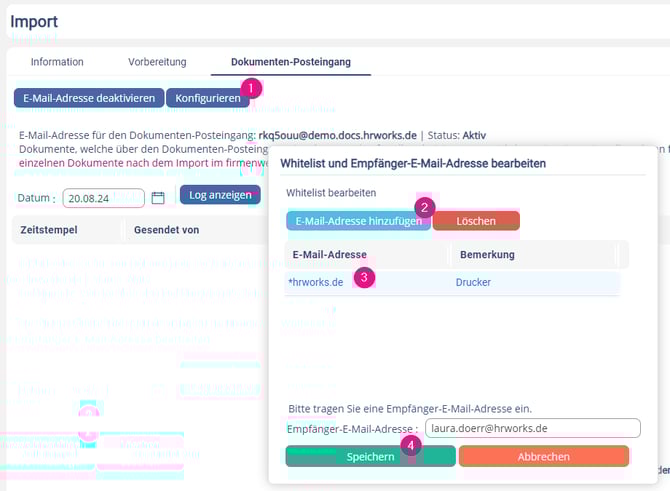Switch to the Information tab

[57, 62]
